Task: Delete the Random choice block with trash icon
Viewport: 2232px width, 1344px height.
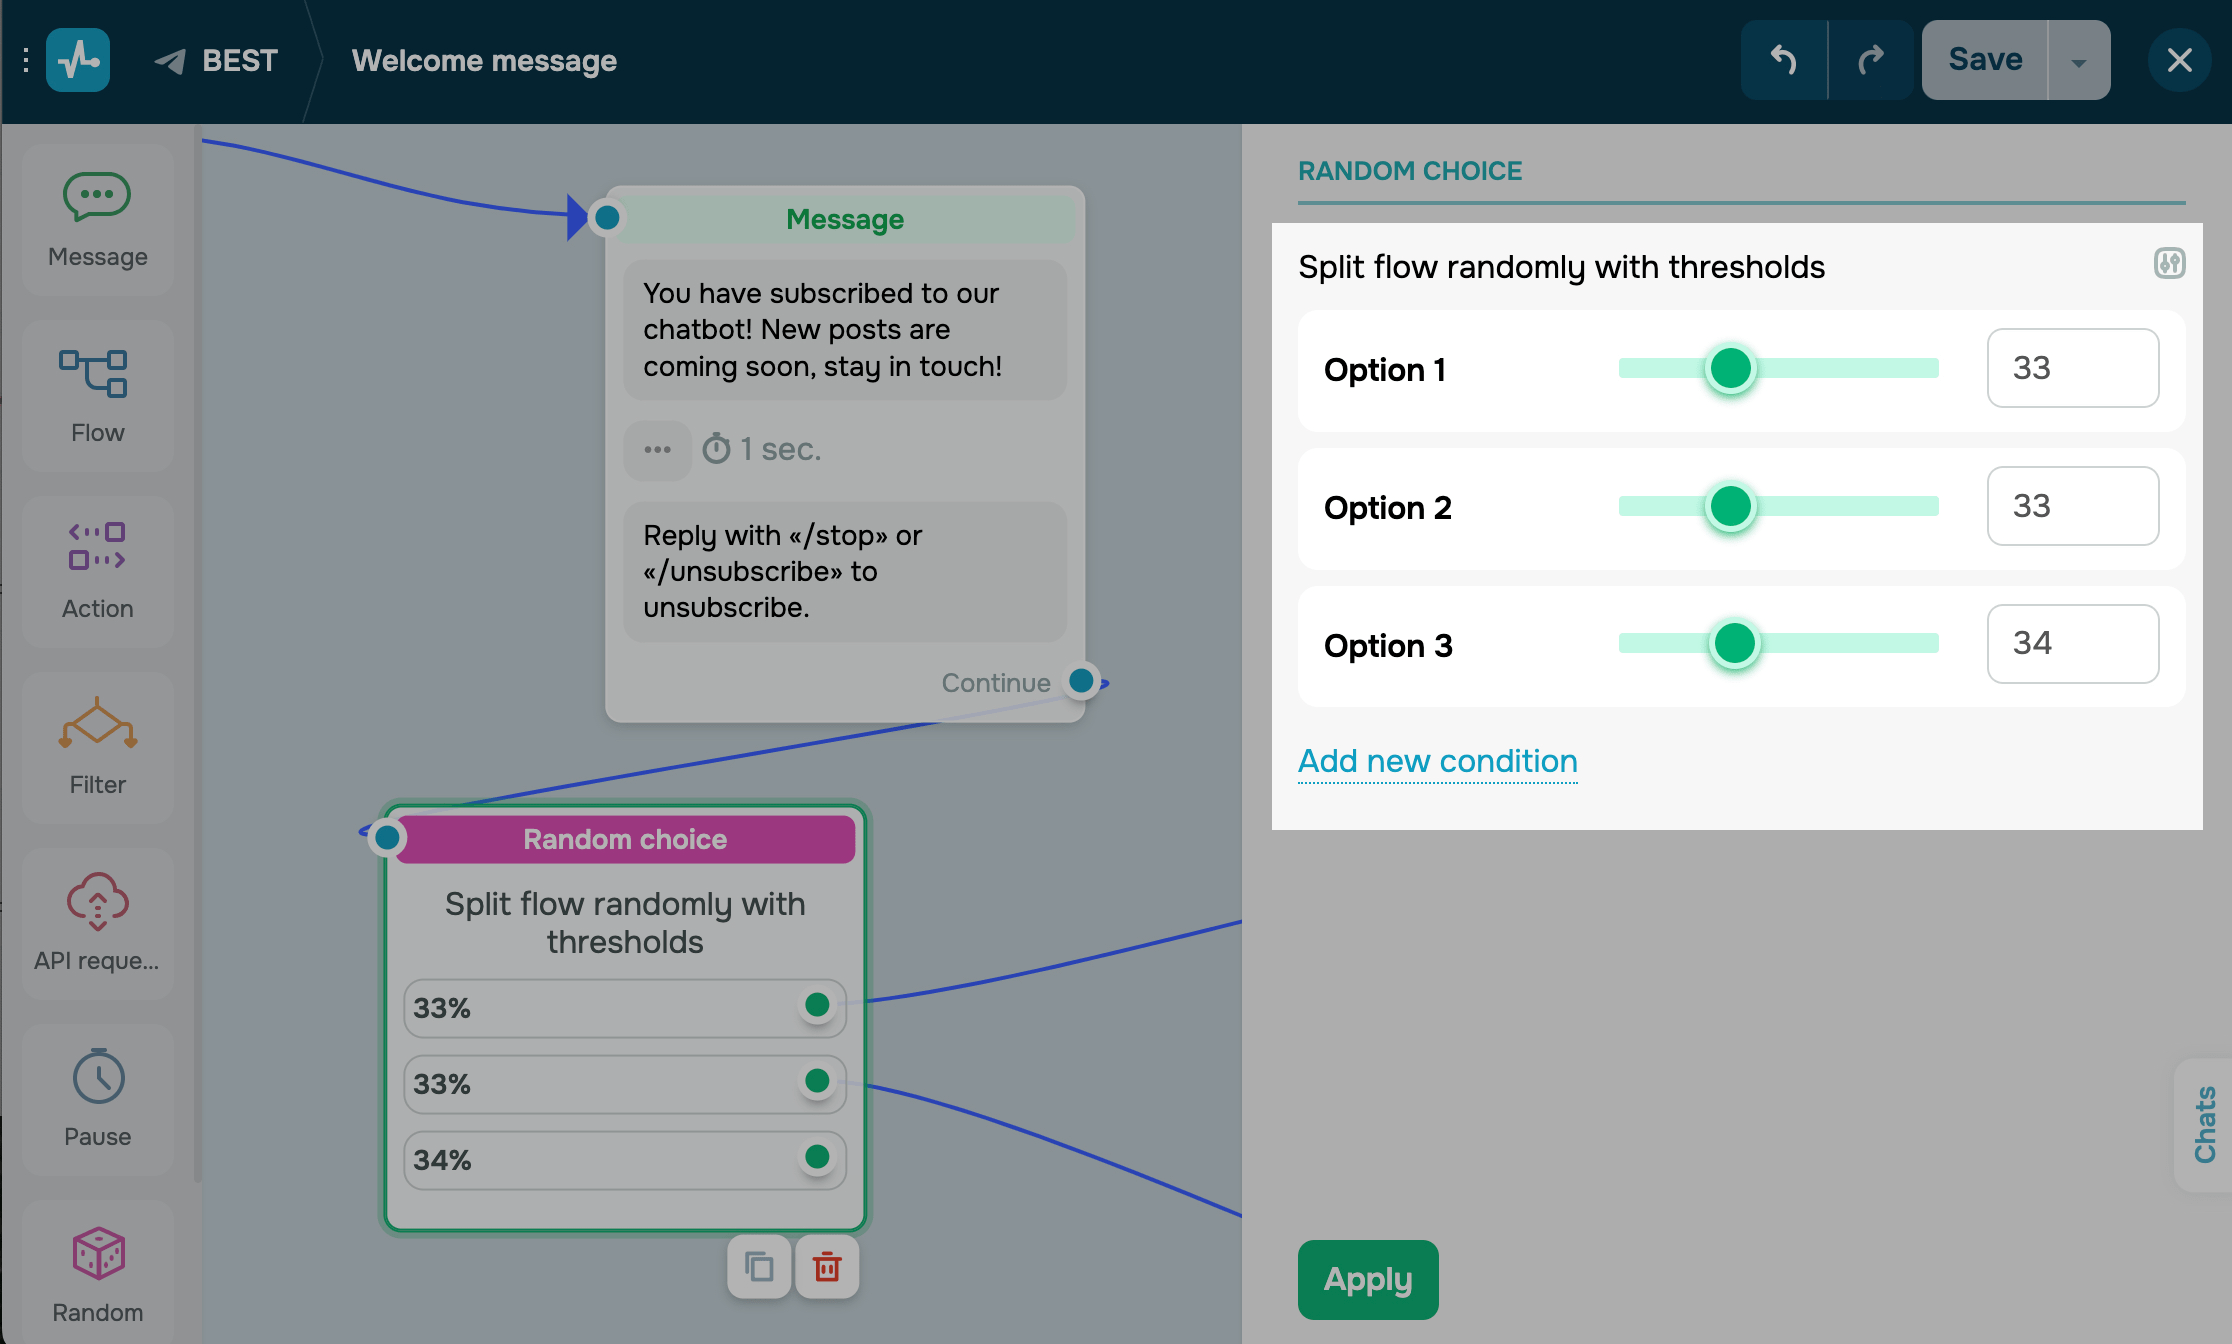Action: click(x=827, y=1267)
